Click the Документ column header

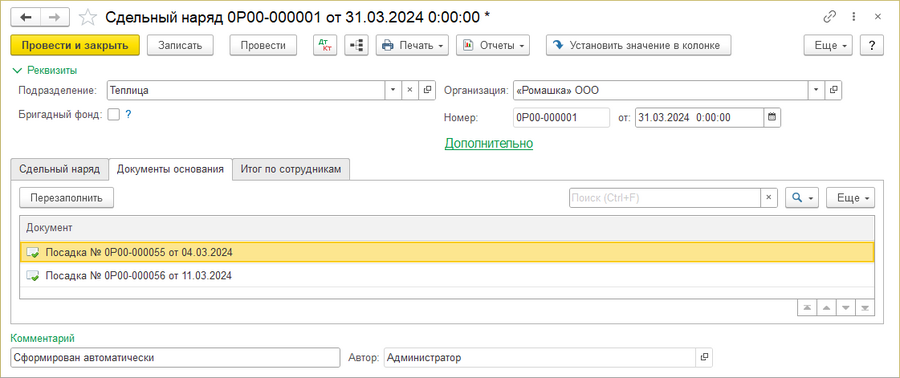point(447,228)
